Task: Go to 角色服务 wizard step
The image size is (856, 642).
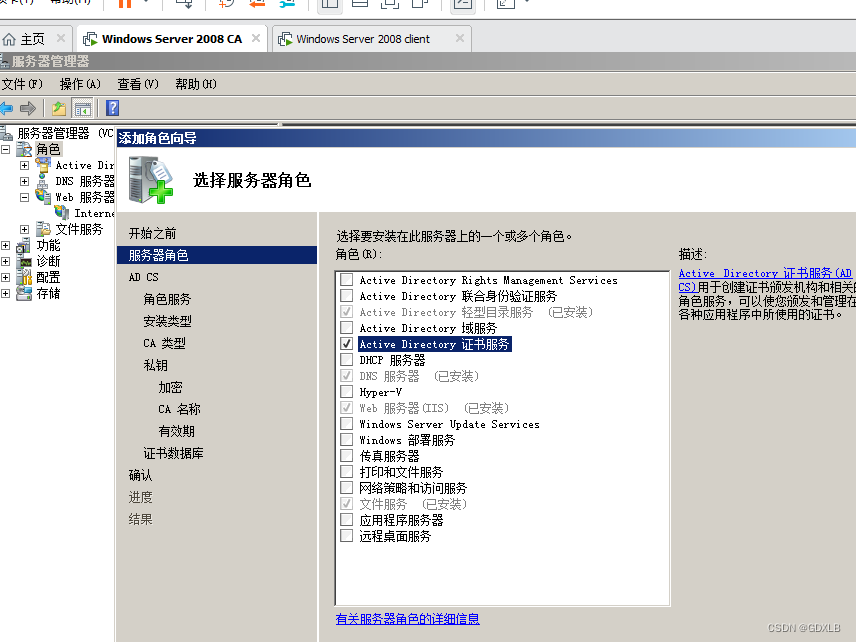Action: [x=167, y=299]
